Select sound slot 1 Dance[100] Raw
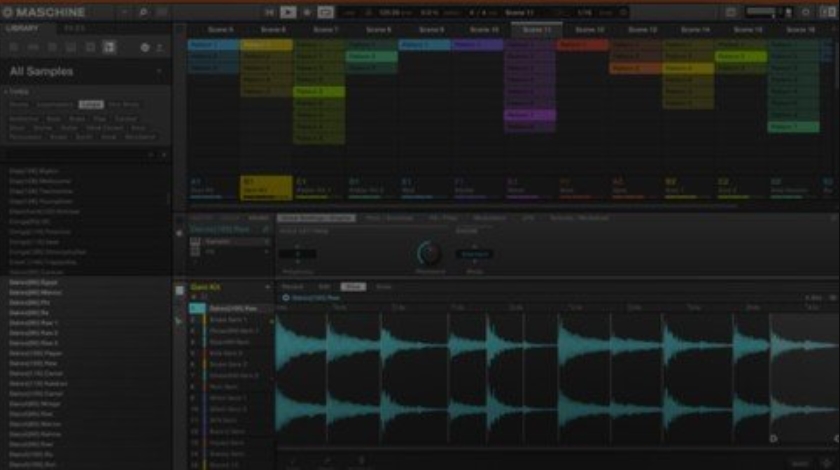The width and height of the screenshot is (840, 470). pyautogui.click(x=231, y=309)
